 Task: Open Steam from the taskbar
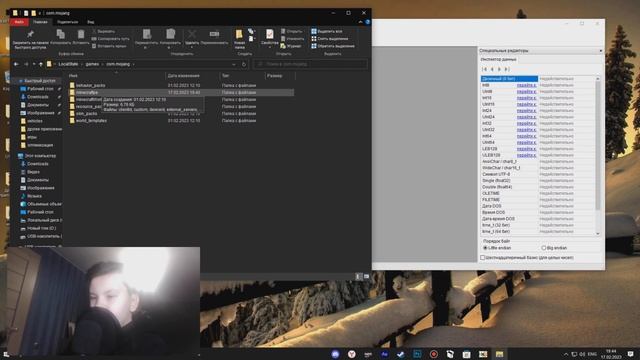click(400, 354)
